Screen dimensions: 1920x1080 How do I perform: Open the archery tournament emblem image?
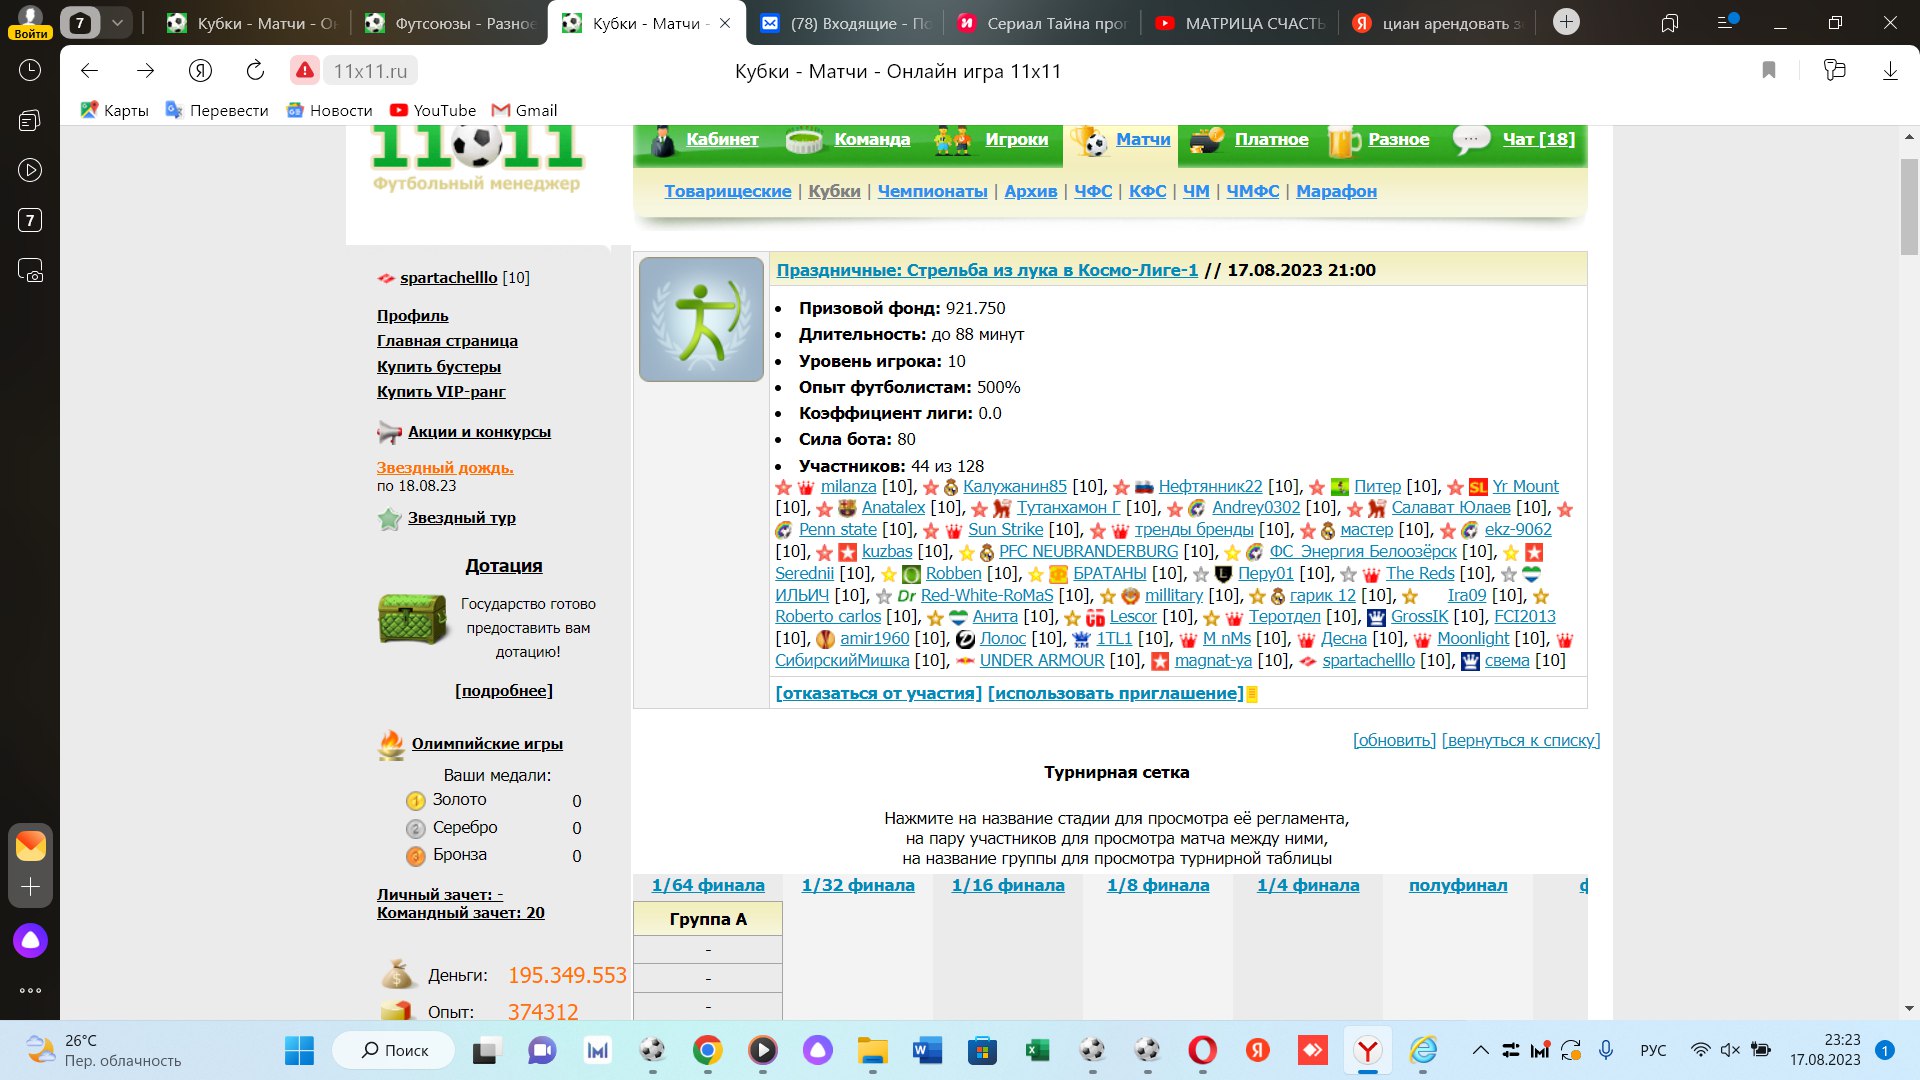(x=701, y=319)
